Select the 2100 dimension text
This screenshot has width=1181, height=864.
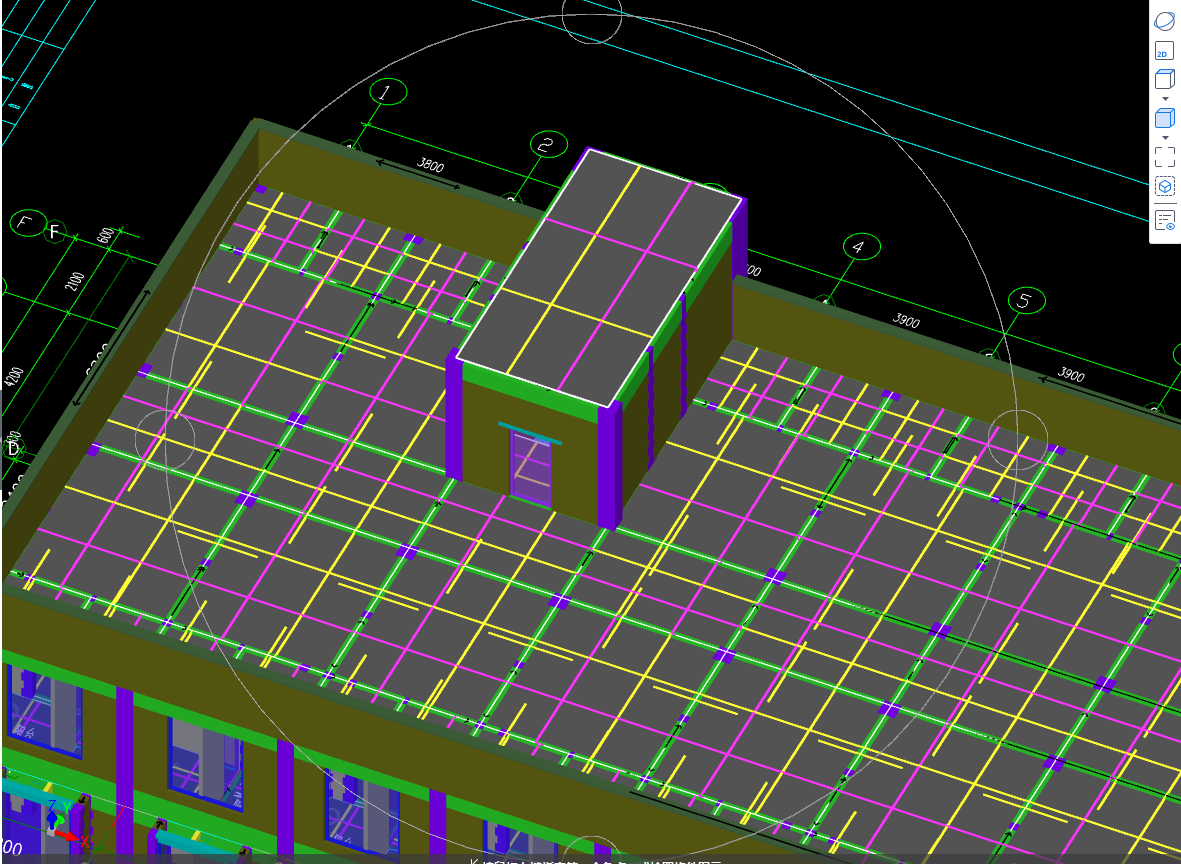[75, 281]
